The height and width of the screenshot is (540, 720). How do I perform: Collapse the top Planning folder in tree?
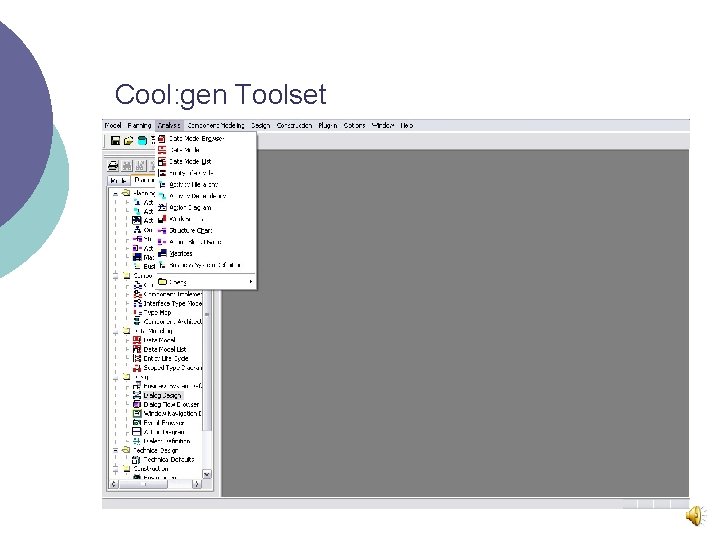click(x=116, y=193)
